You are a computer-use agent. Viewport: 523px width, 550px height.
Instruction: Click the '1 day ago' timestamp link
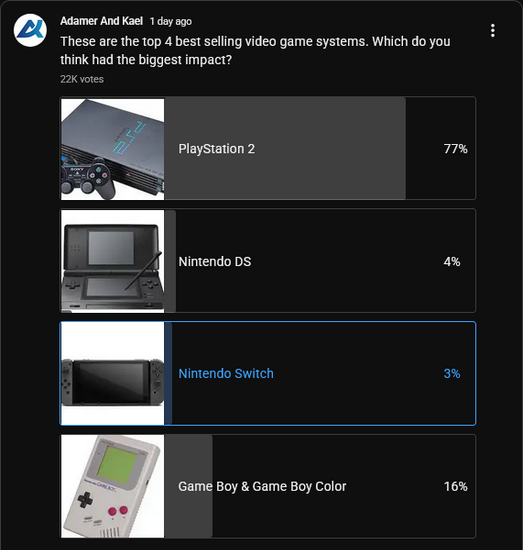(x=170, y=21)
